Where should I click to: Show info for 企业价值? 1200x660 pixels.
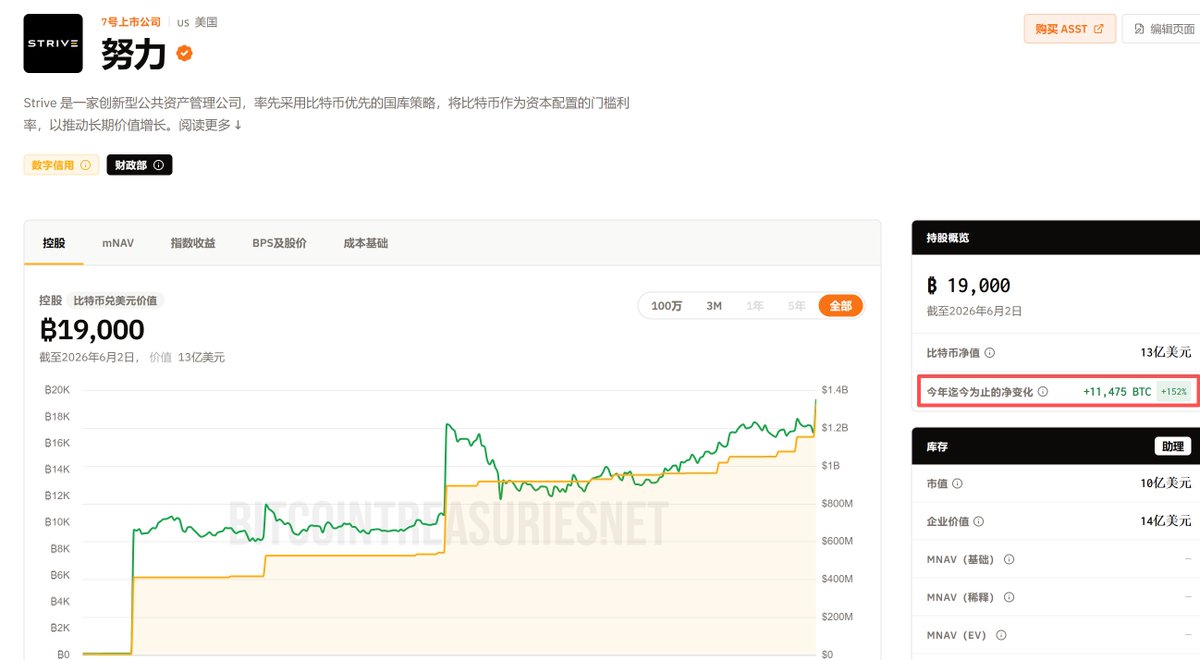(x=978, y=522)
